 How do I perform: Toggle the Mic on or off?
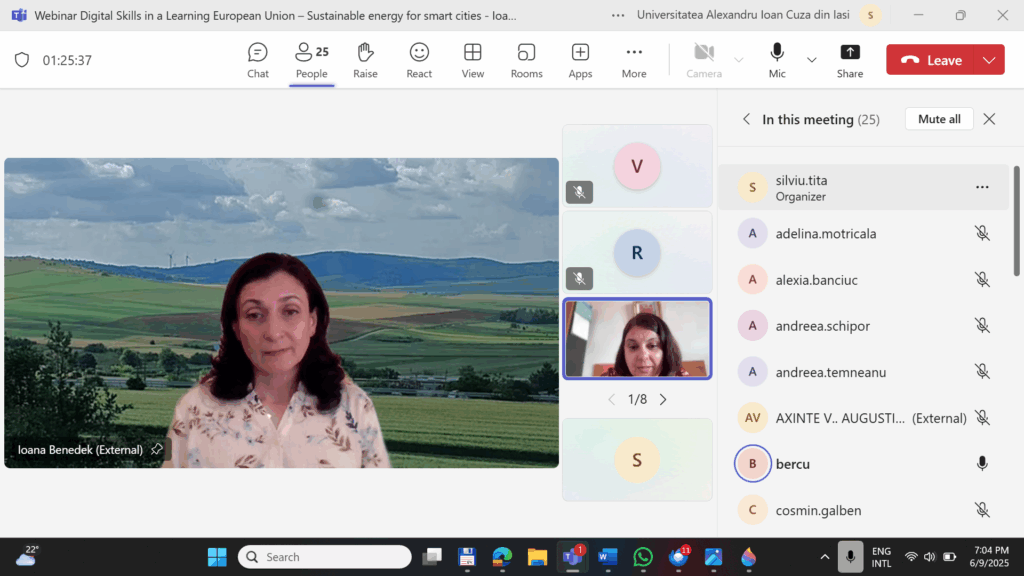[777, 60]
